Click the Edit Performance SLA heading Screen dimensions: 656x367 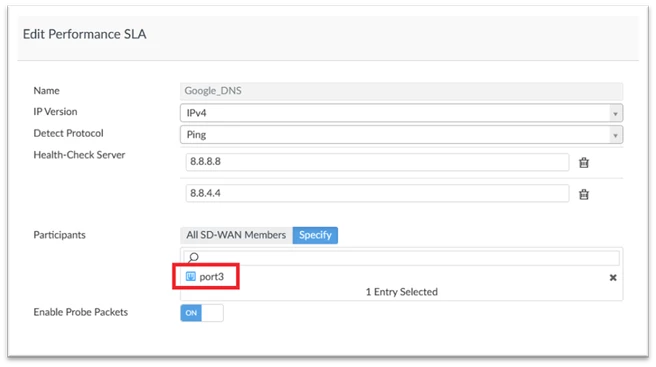[x=85, y=34]
